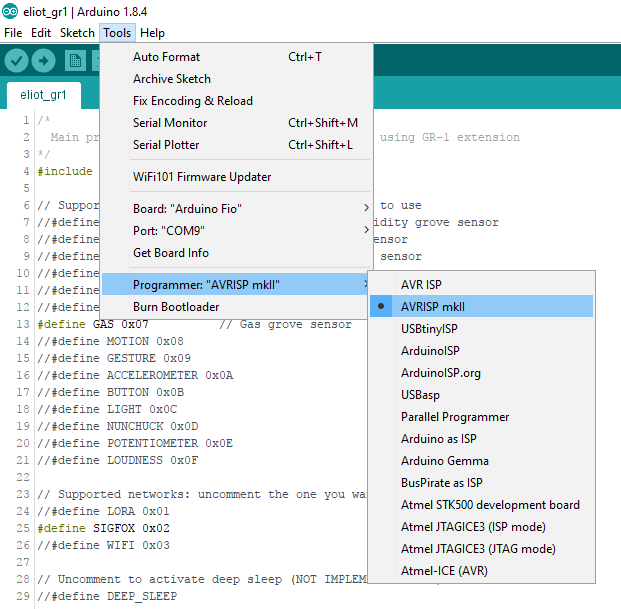This screenshot has height=609, width=621.
Task: Click code line '//#define ACCELEROMETER 0x0A'
Action: (x=135, y=375)
